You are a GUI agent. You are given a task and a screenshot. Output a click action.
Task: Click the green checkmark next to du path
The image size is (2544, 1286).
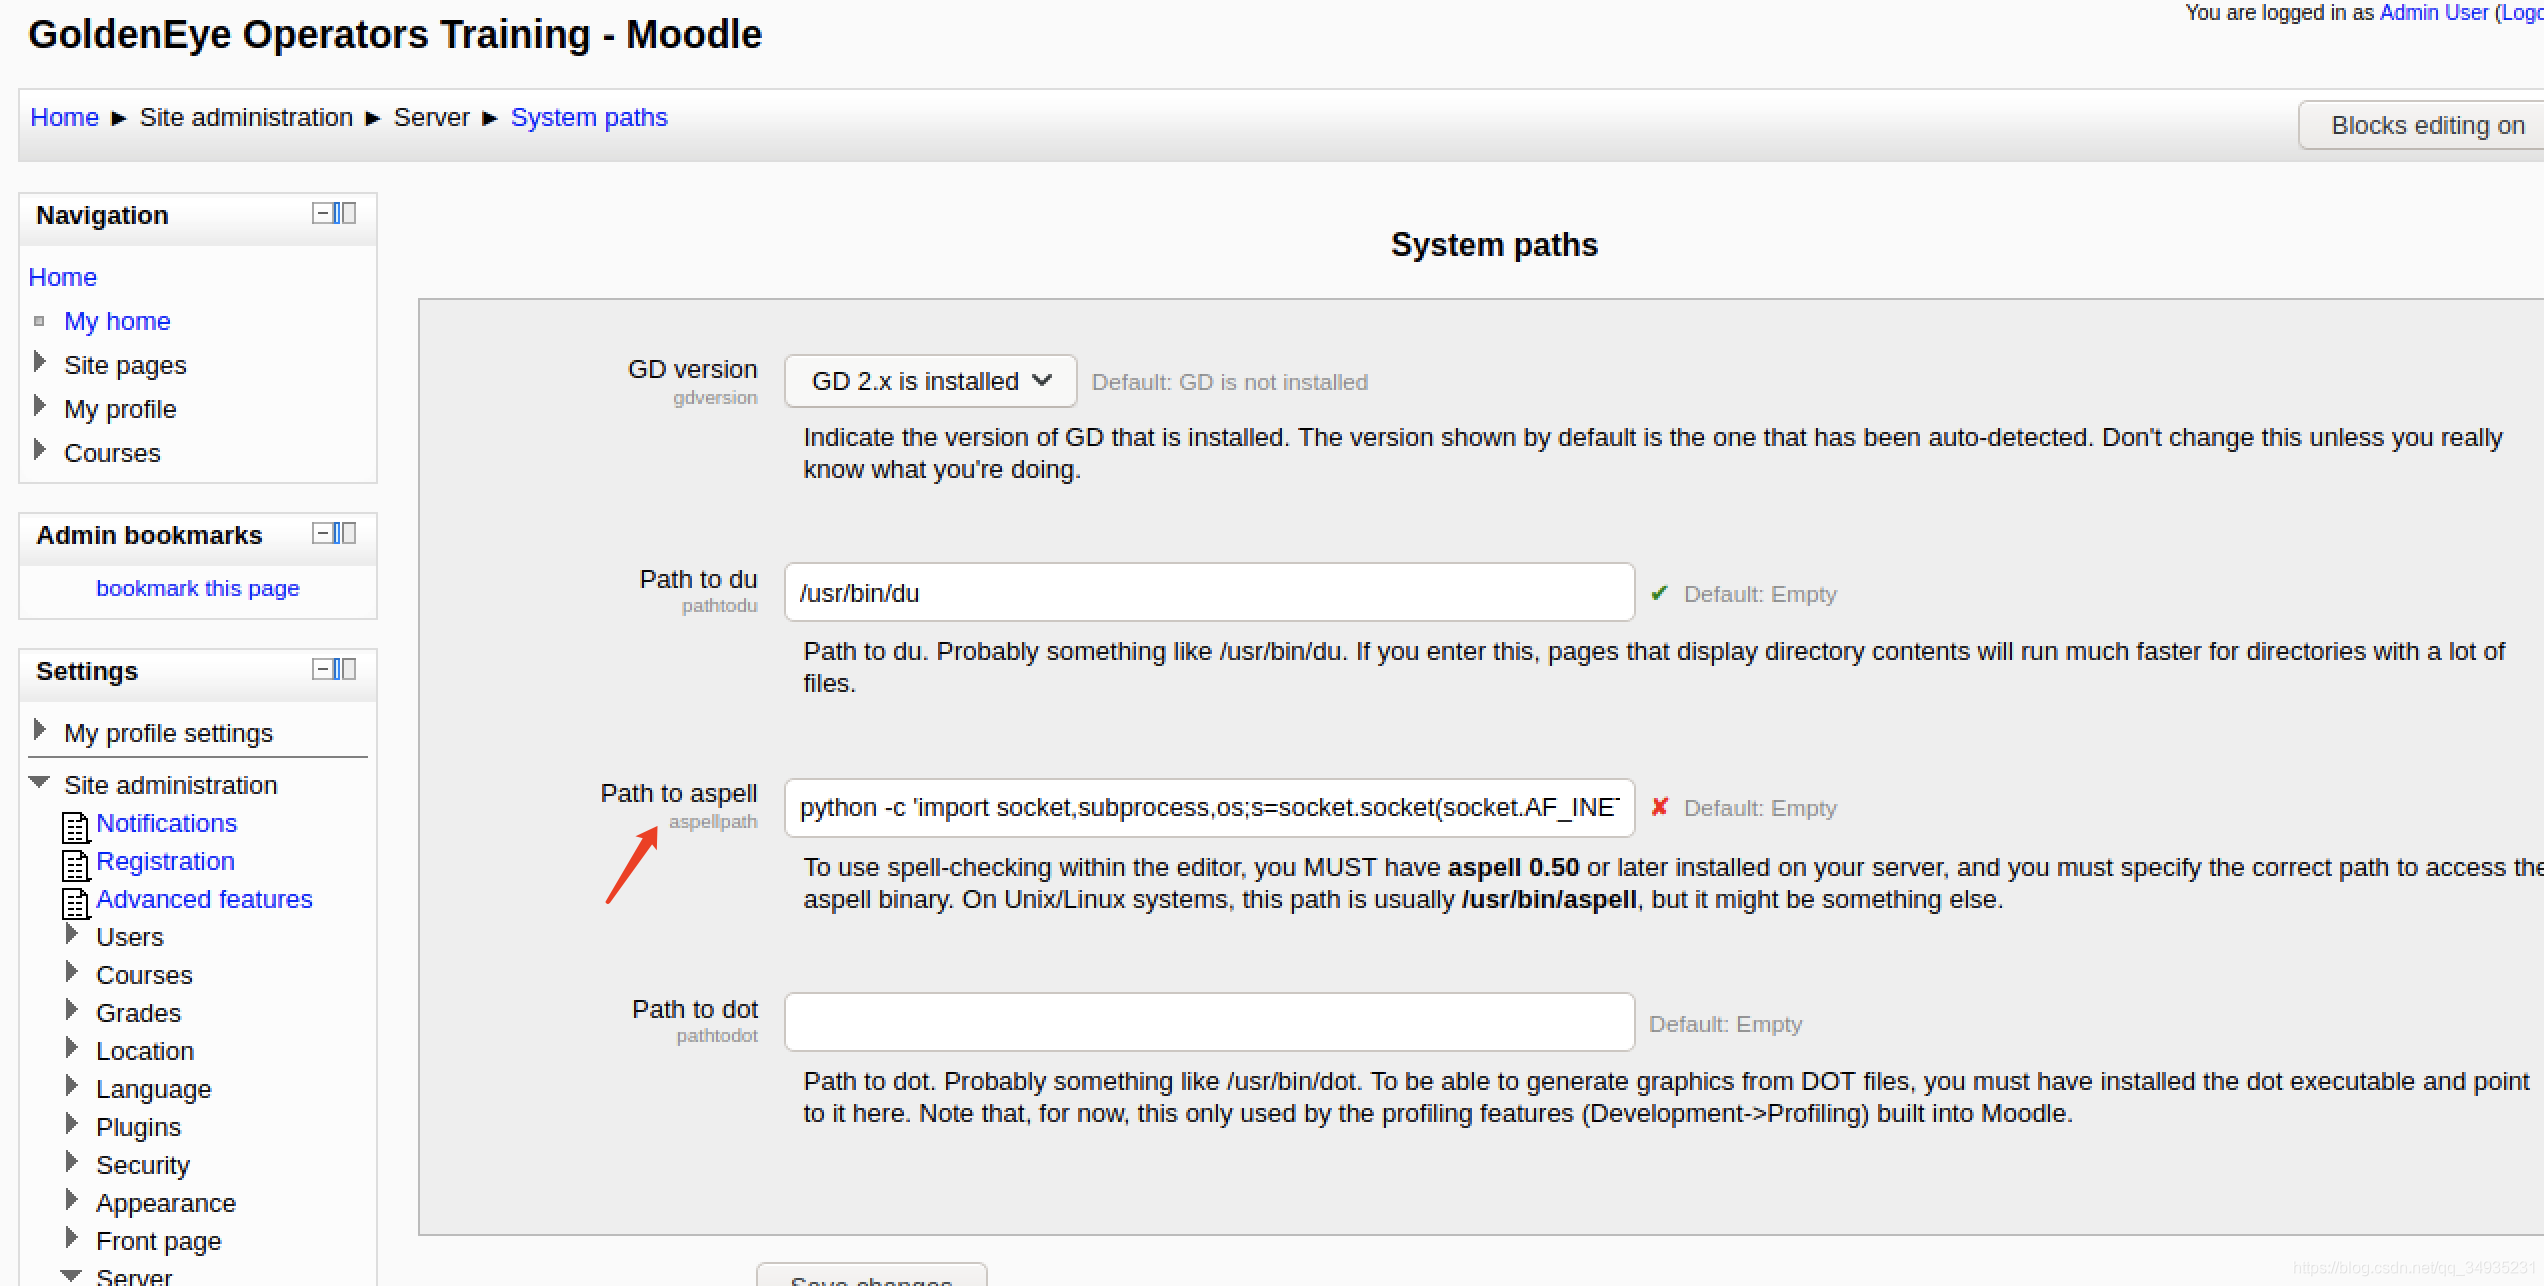click(x=1660, y=592)
